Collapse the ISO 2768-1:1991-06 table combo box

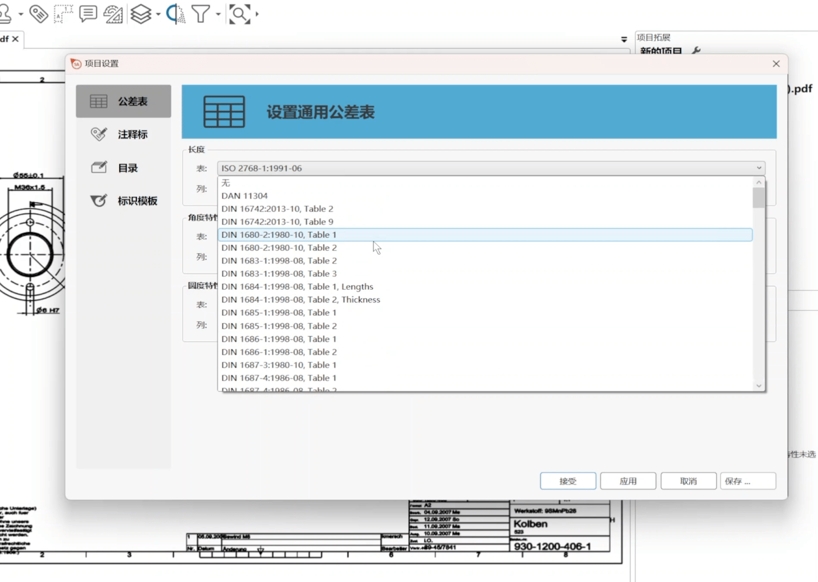[x=758, y=168]
